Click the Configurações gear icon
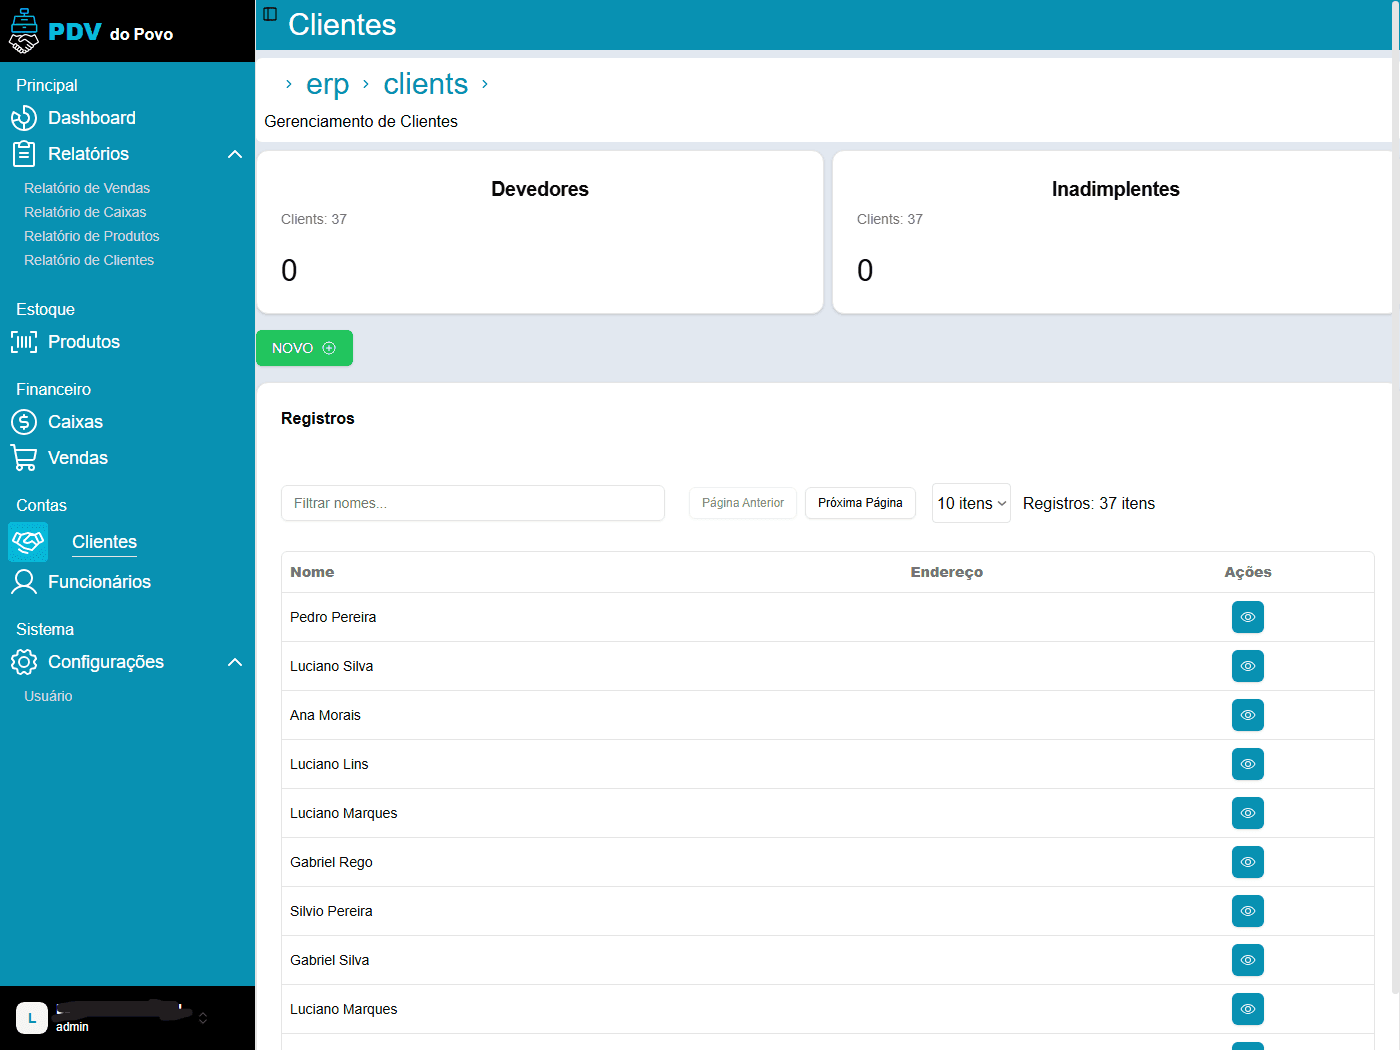Image resolution: width=1400 pixels, height=1050 pixels. pyautogui.click(x=24, y=662)
